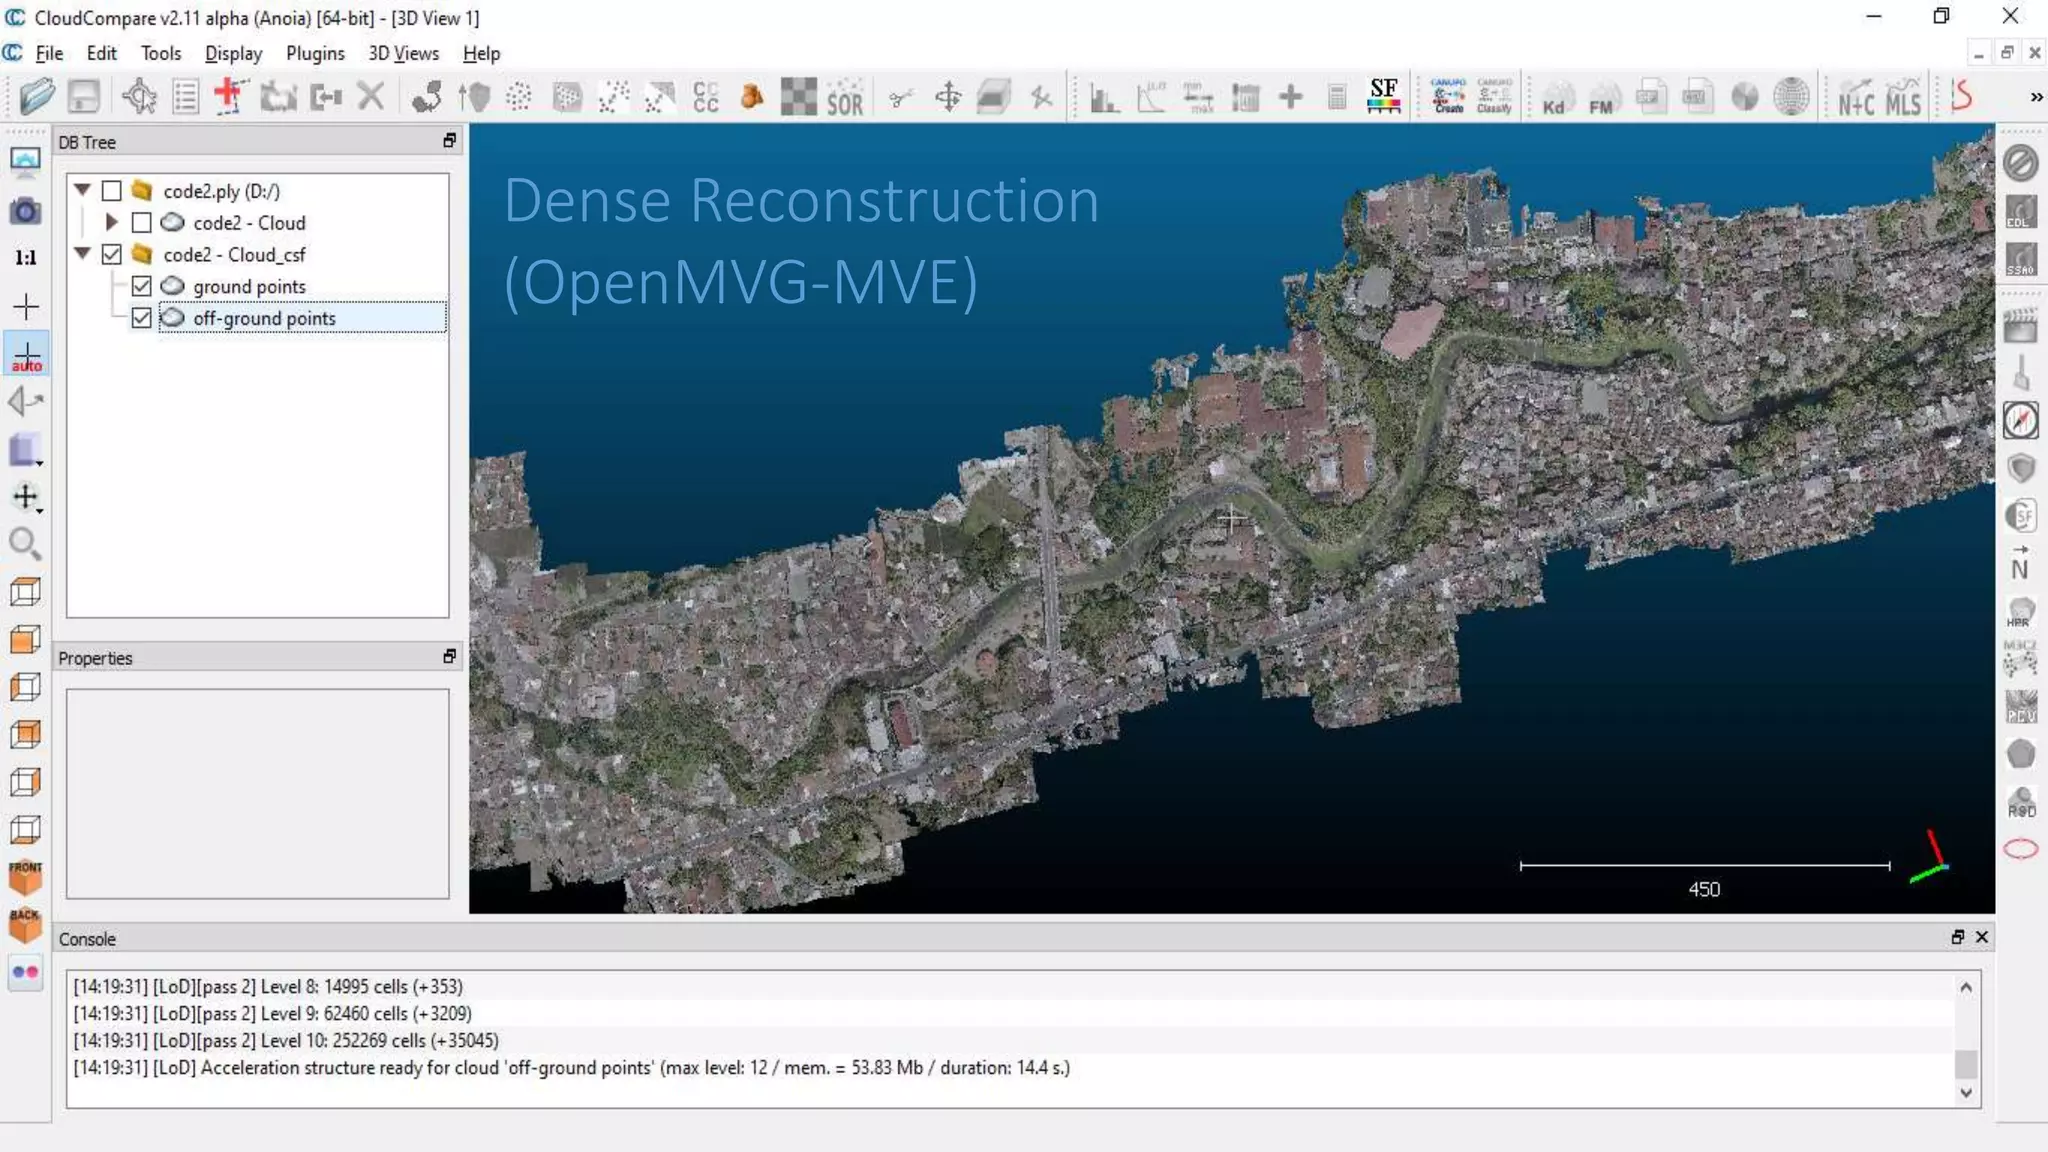Close the Console panel
The width and height of the screenshot is (2048, 1152).
[1982, 937]
